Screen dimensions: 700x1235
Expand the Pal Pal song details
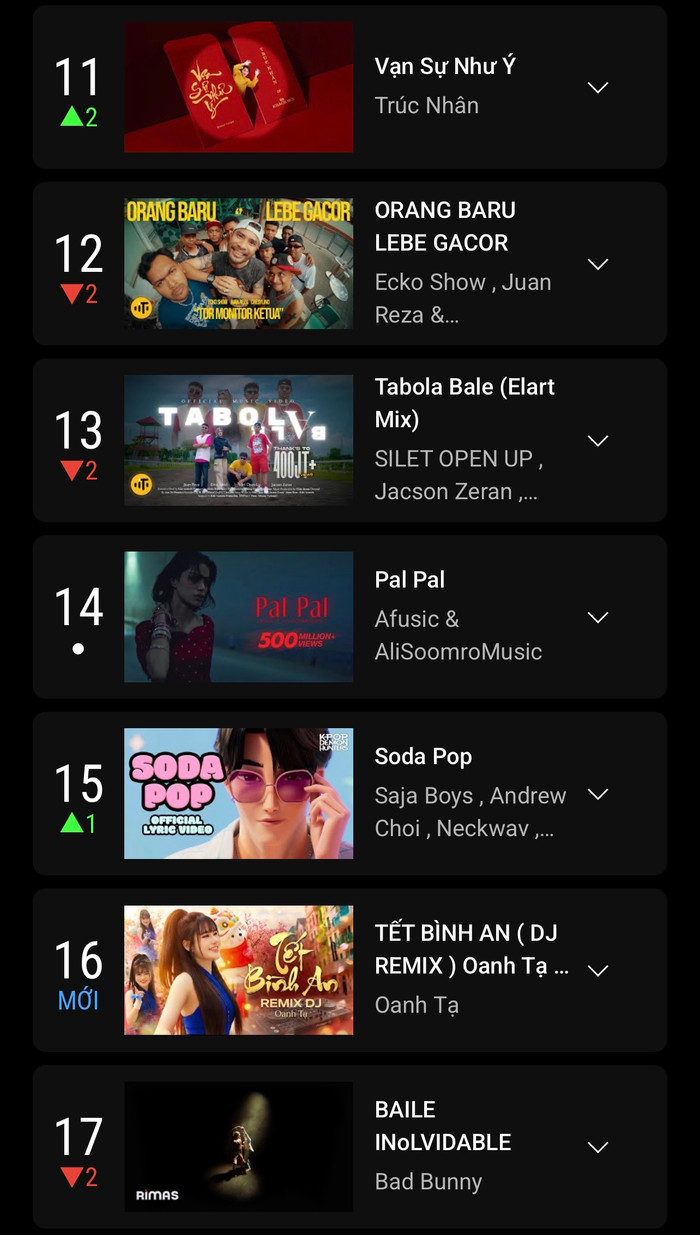pyautogui.click(x=598, y=617)
